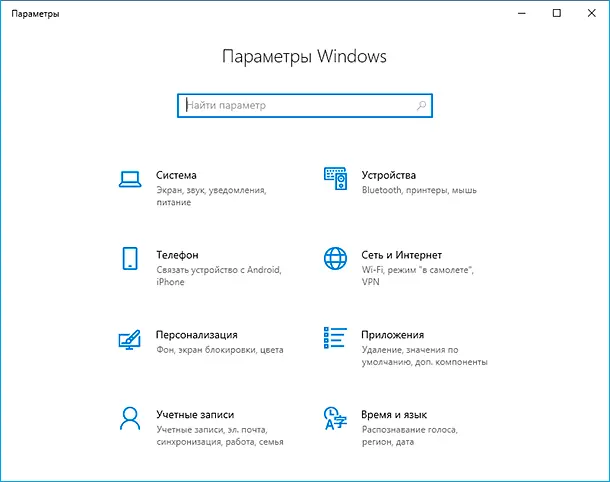This screenshot has height=482, width=610.
Task: Open the Телефон phone icon
Action: pos(130,258)
